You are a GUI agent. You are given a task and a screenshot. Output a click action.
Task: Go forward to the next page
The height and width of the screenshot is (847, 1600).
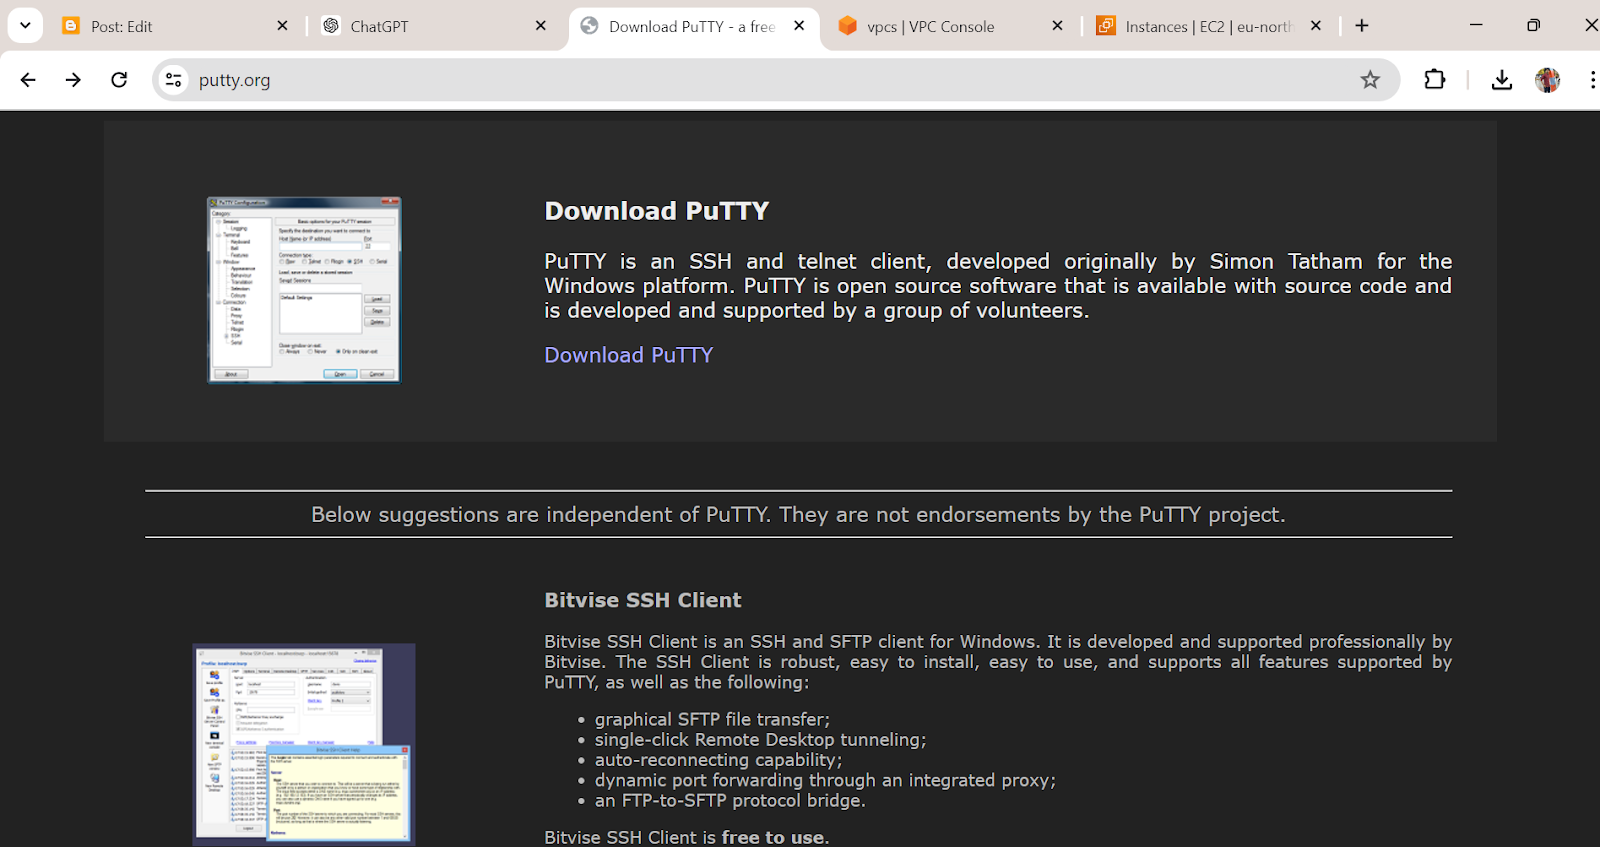73,80
